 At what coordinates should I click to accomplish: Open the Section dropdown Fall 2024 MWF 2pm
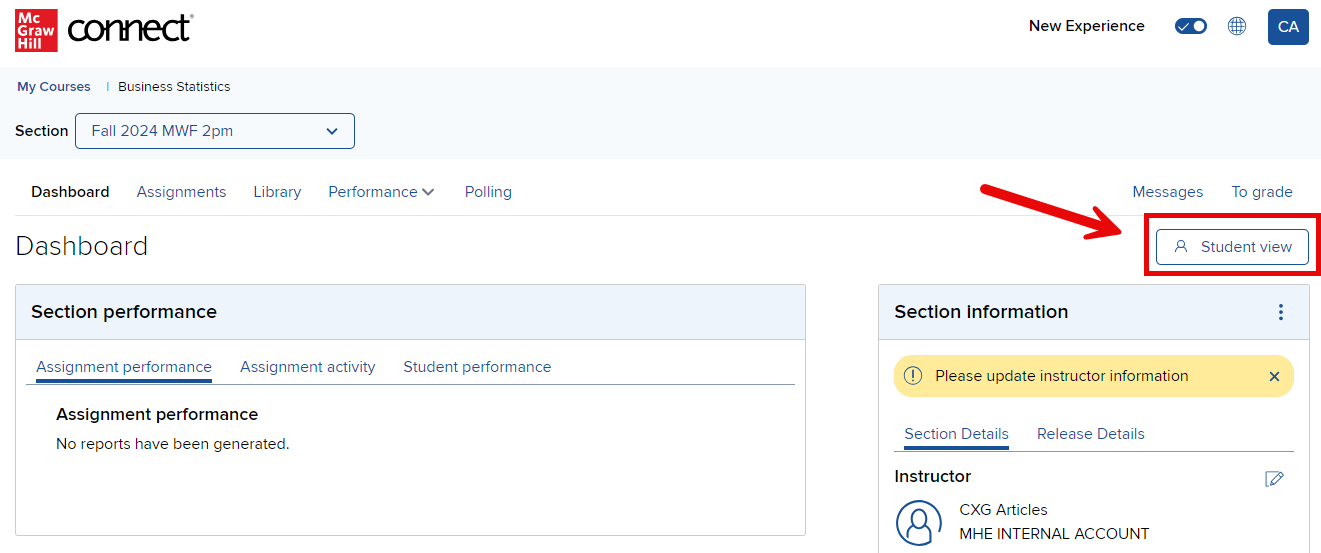coord(215,131)
